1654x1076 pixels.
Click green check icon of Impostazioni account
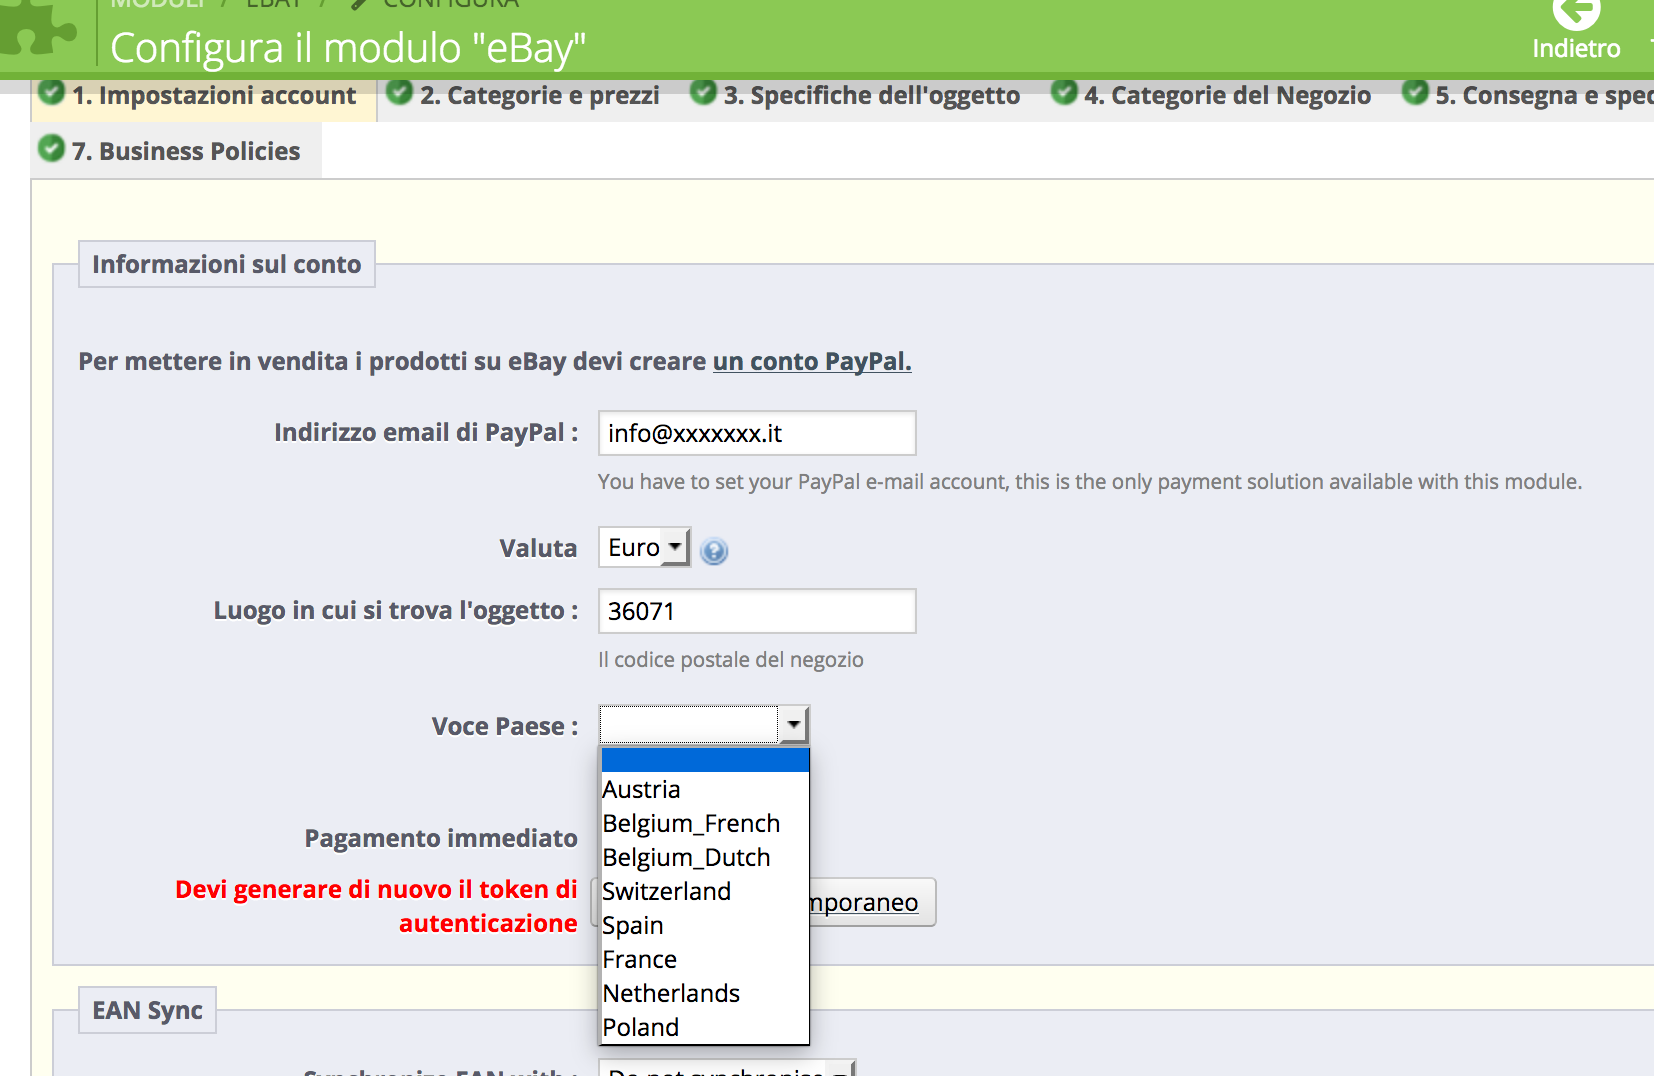[x=51, y=93]
